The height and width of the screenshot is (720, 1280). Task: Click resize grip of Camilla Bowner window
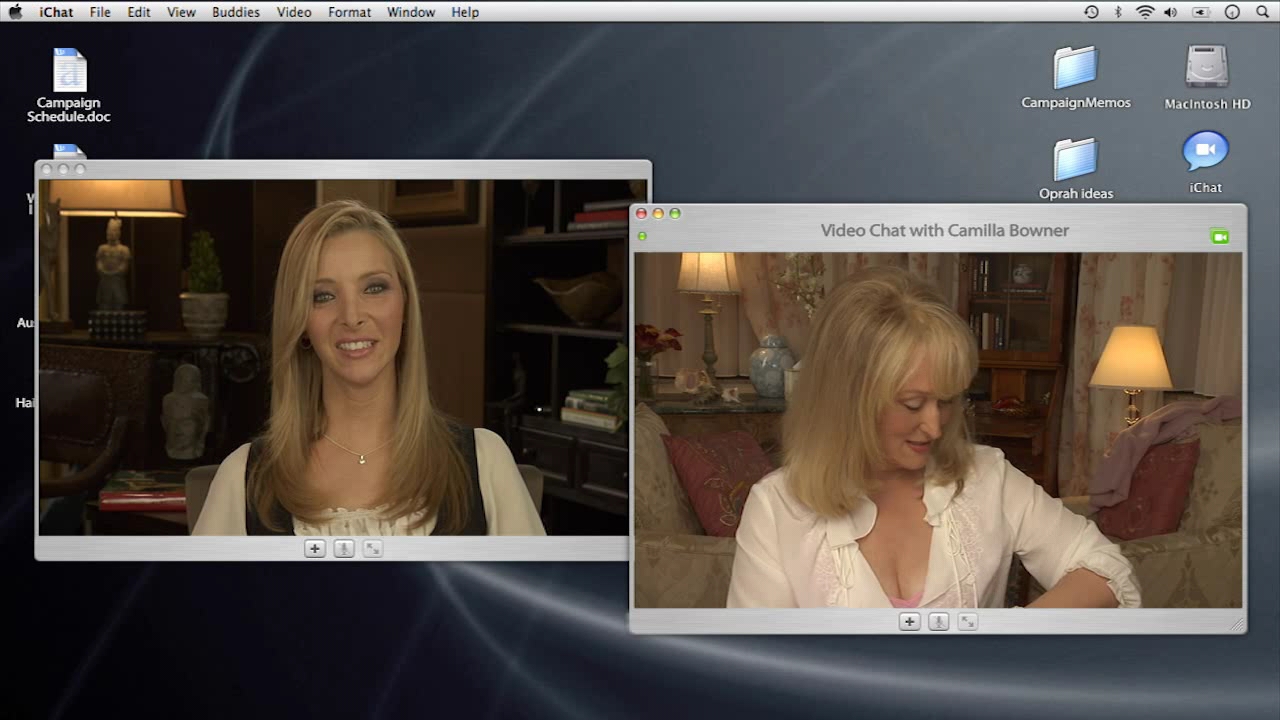point(1237,624)
